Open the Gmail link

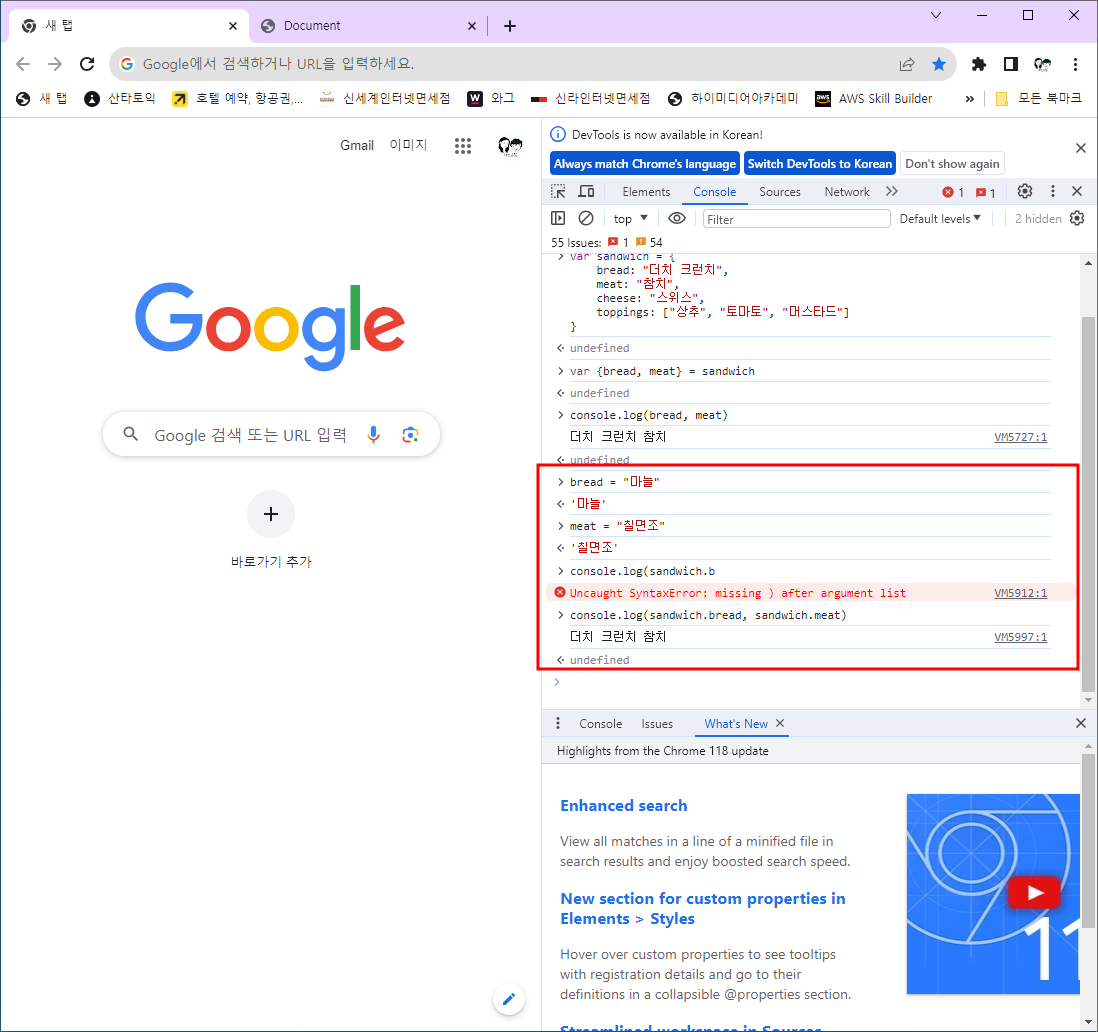pos(357,146)
